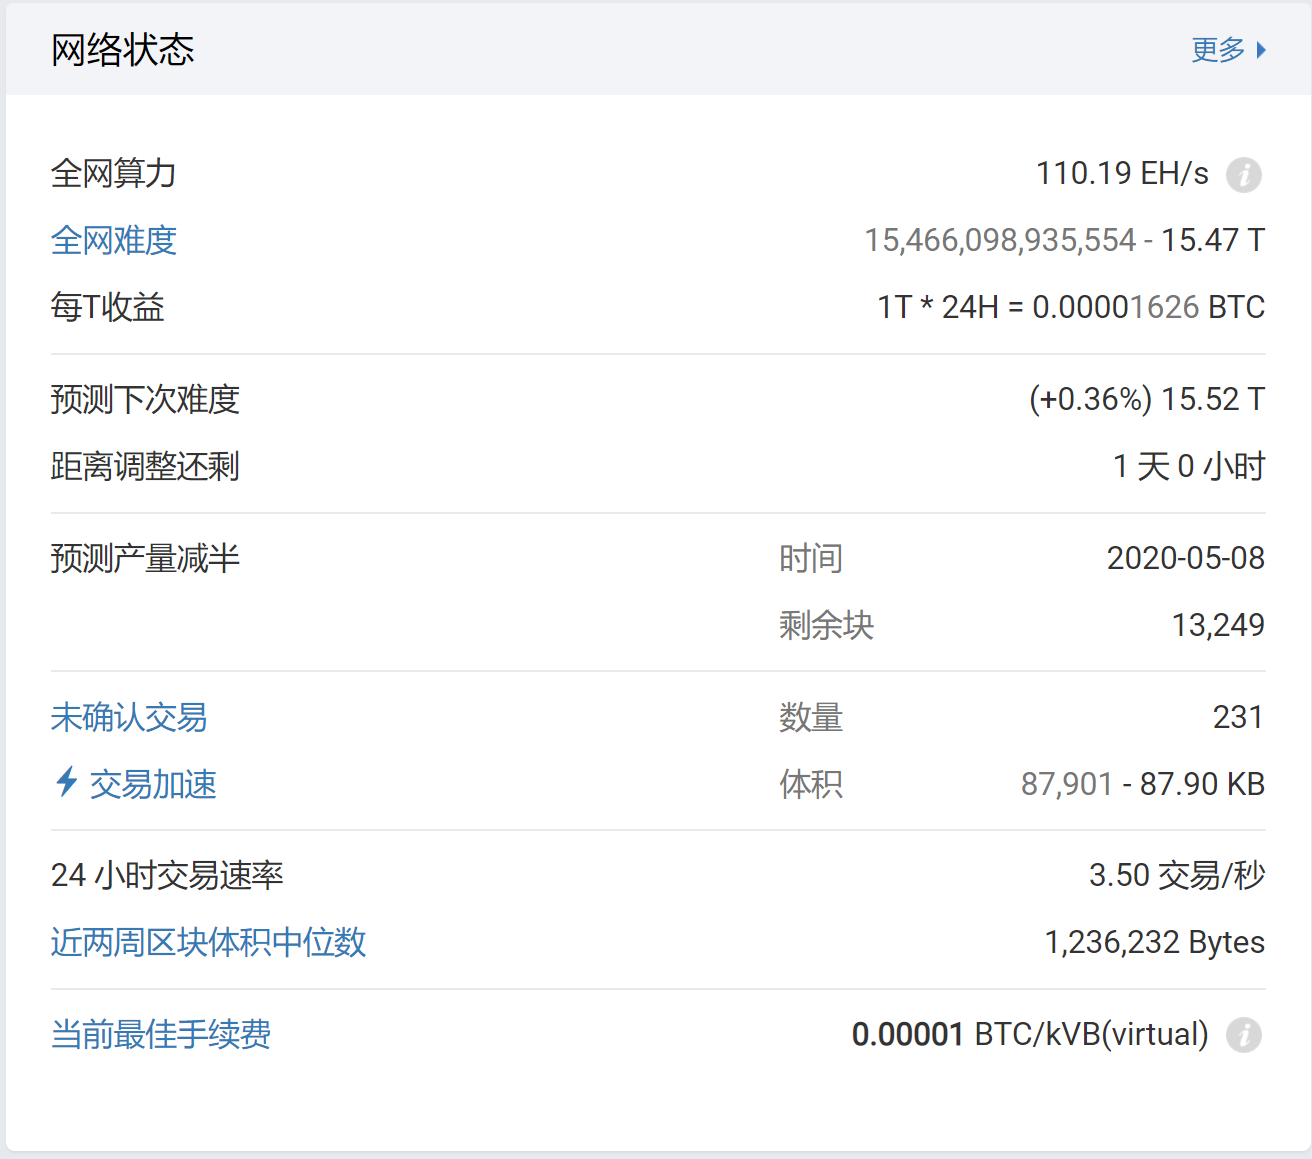The width and height of the screenshot is (1312, 1159).
Task: Click the 距离调整还剩 label
Action: [146, 466]
